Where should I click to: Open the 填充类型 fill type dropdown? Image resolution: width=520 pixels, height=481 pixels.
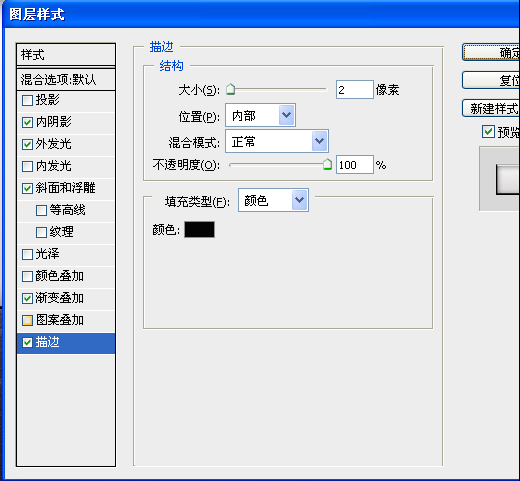273,200
